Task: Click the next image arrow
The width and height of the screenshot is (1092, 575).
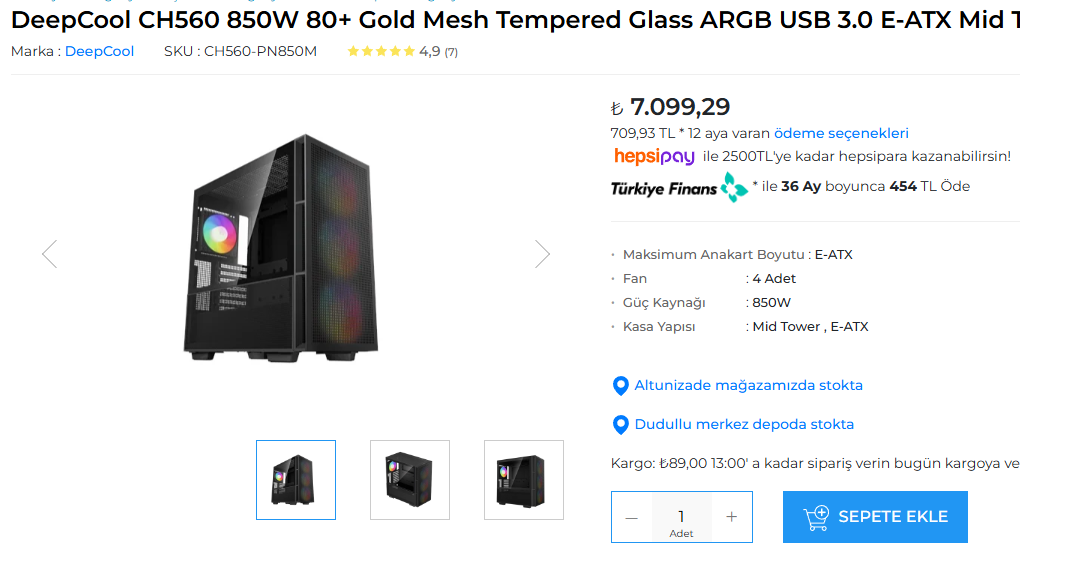Action: point(542,254)
